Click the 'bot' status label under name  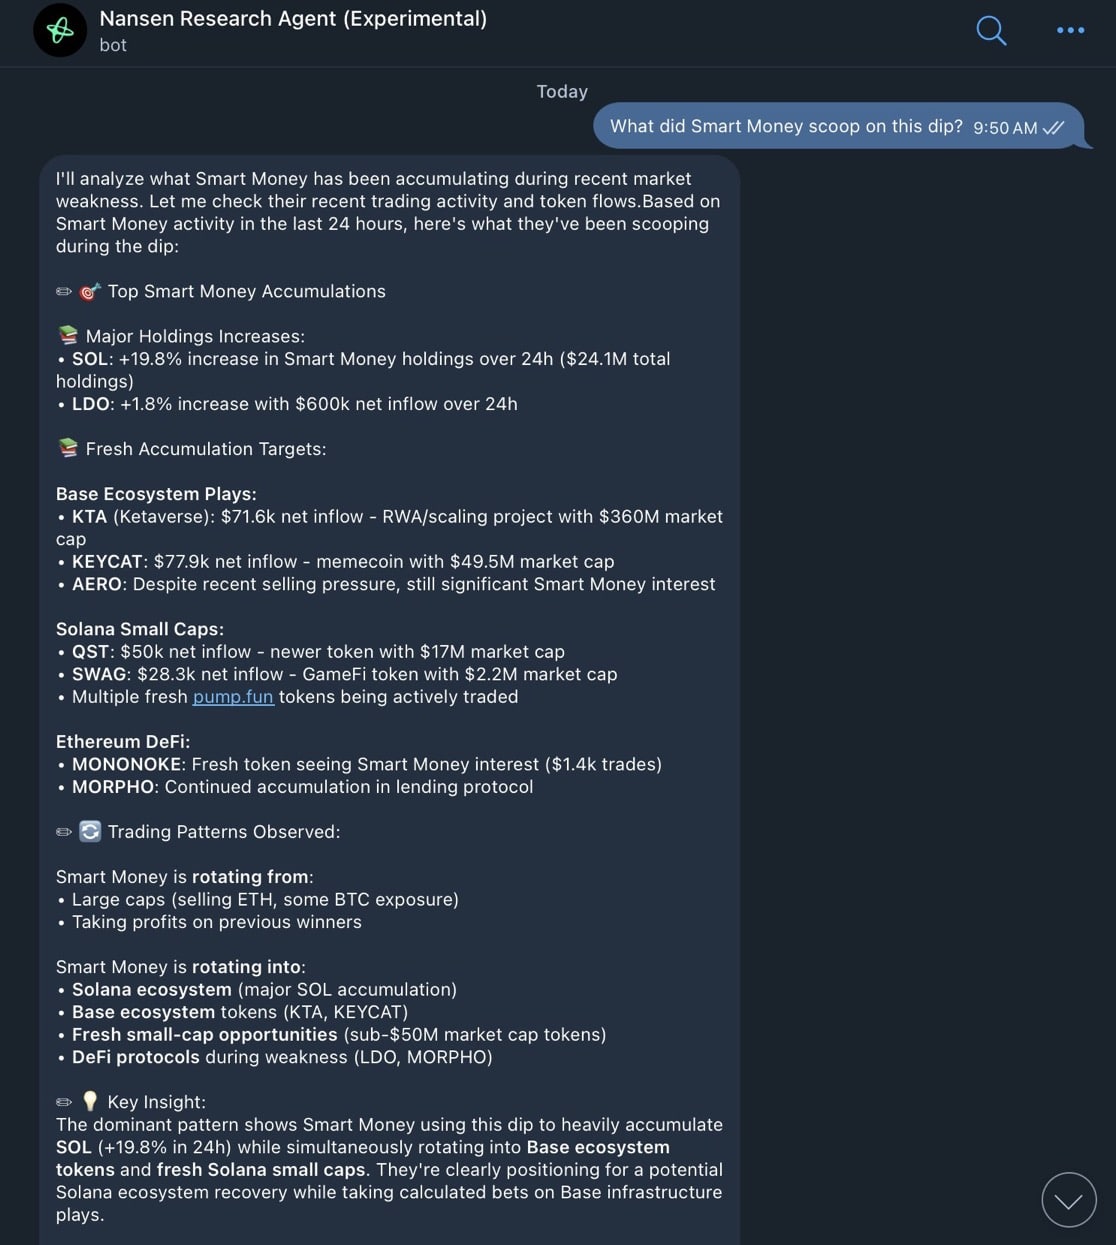(113, 45)
